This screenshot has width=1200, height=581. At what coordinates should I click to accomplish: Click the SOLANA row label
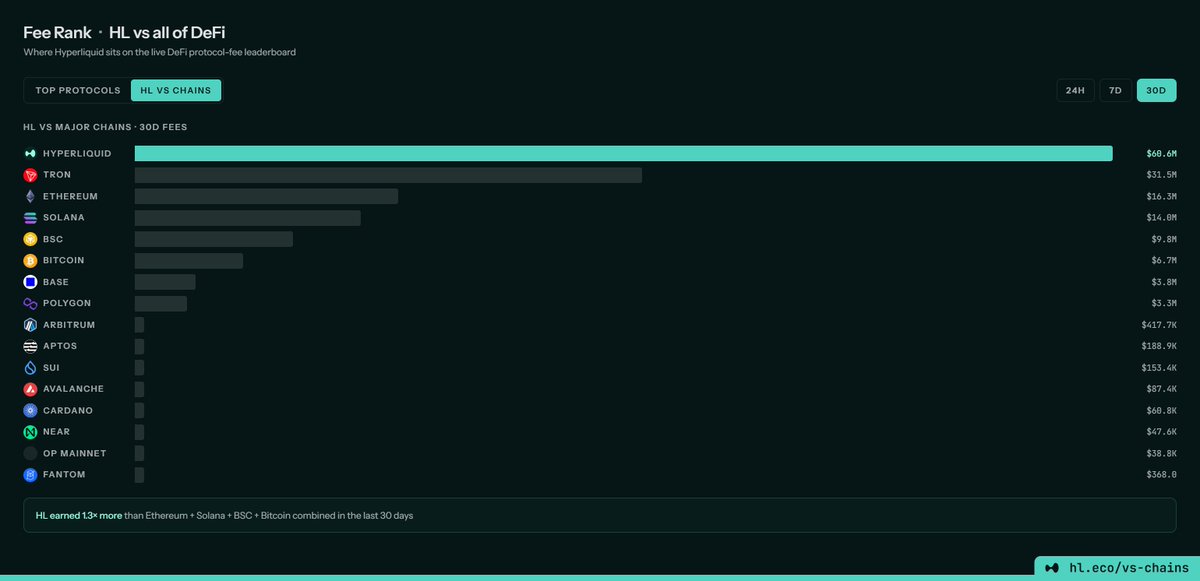(x=64, y=218)
